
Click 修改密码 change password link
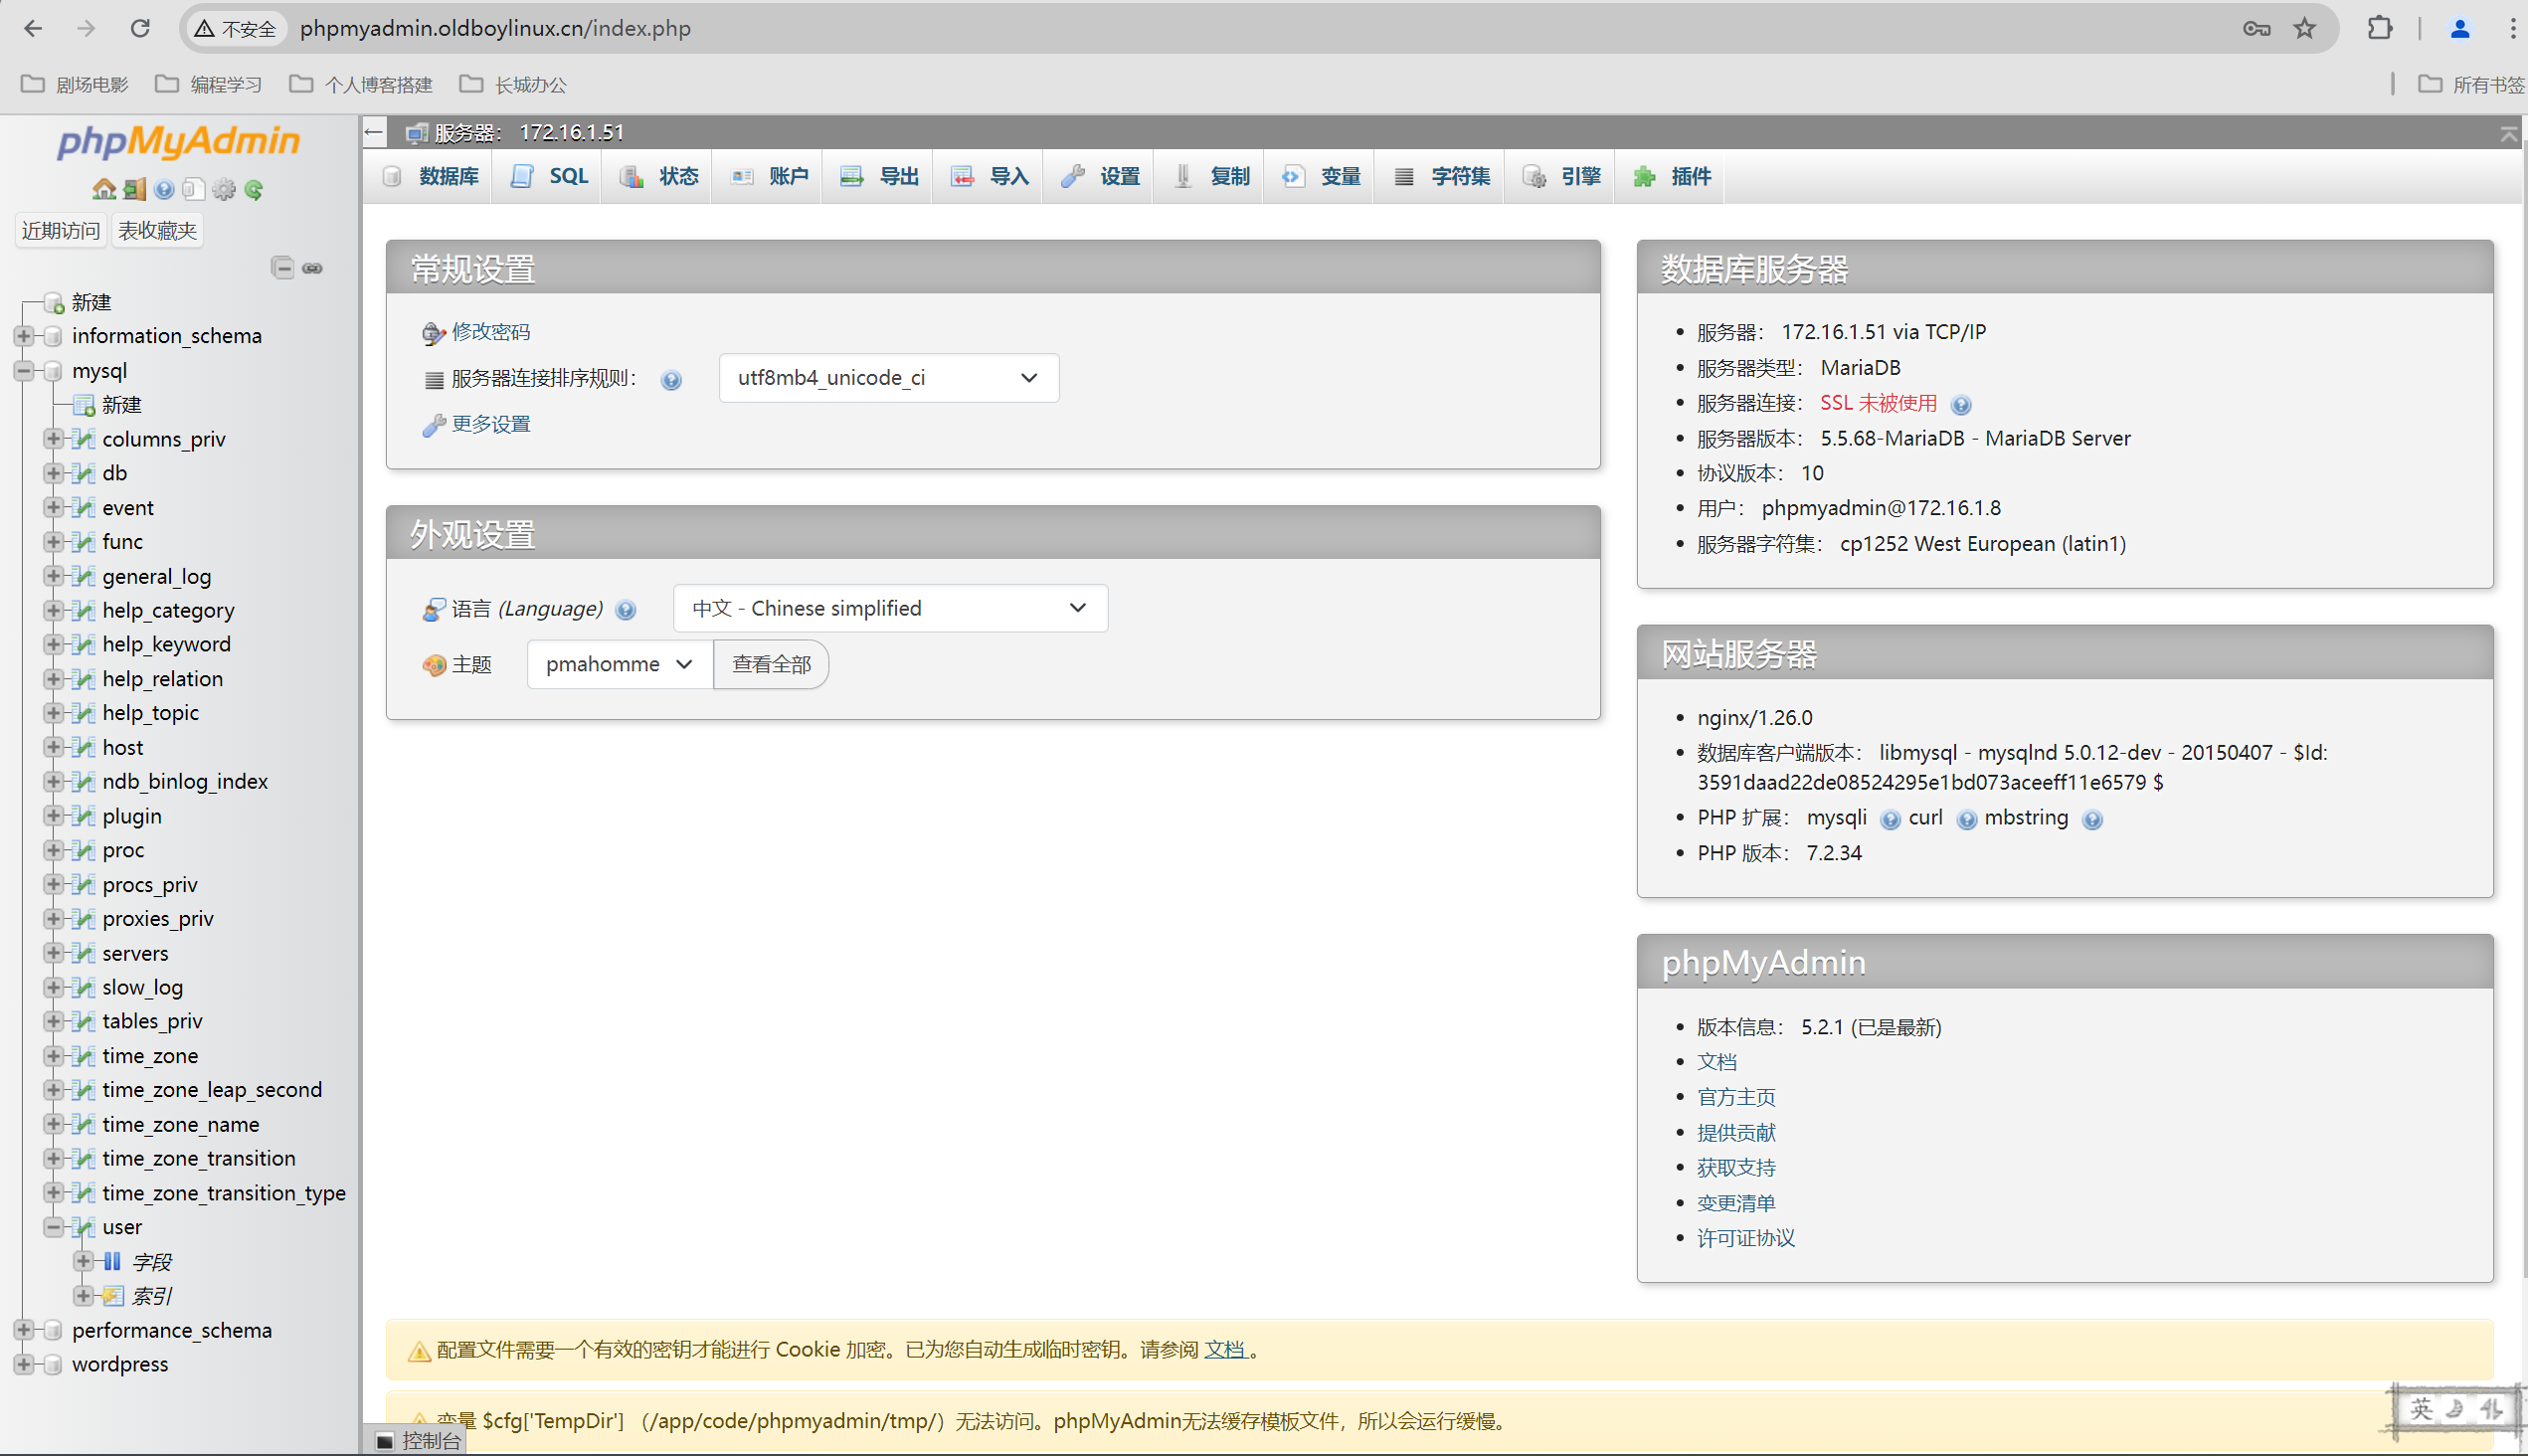click(x=490, y=332)
